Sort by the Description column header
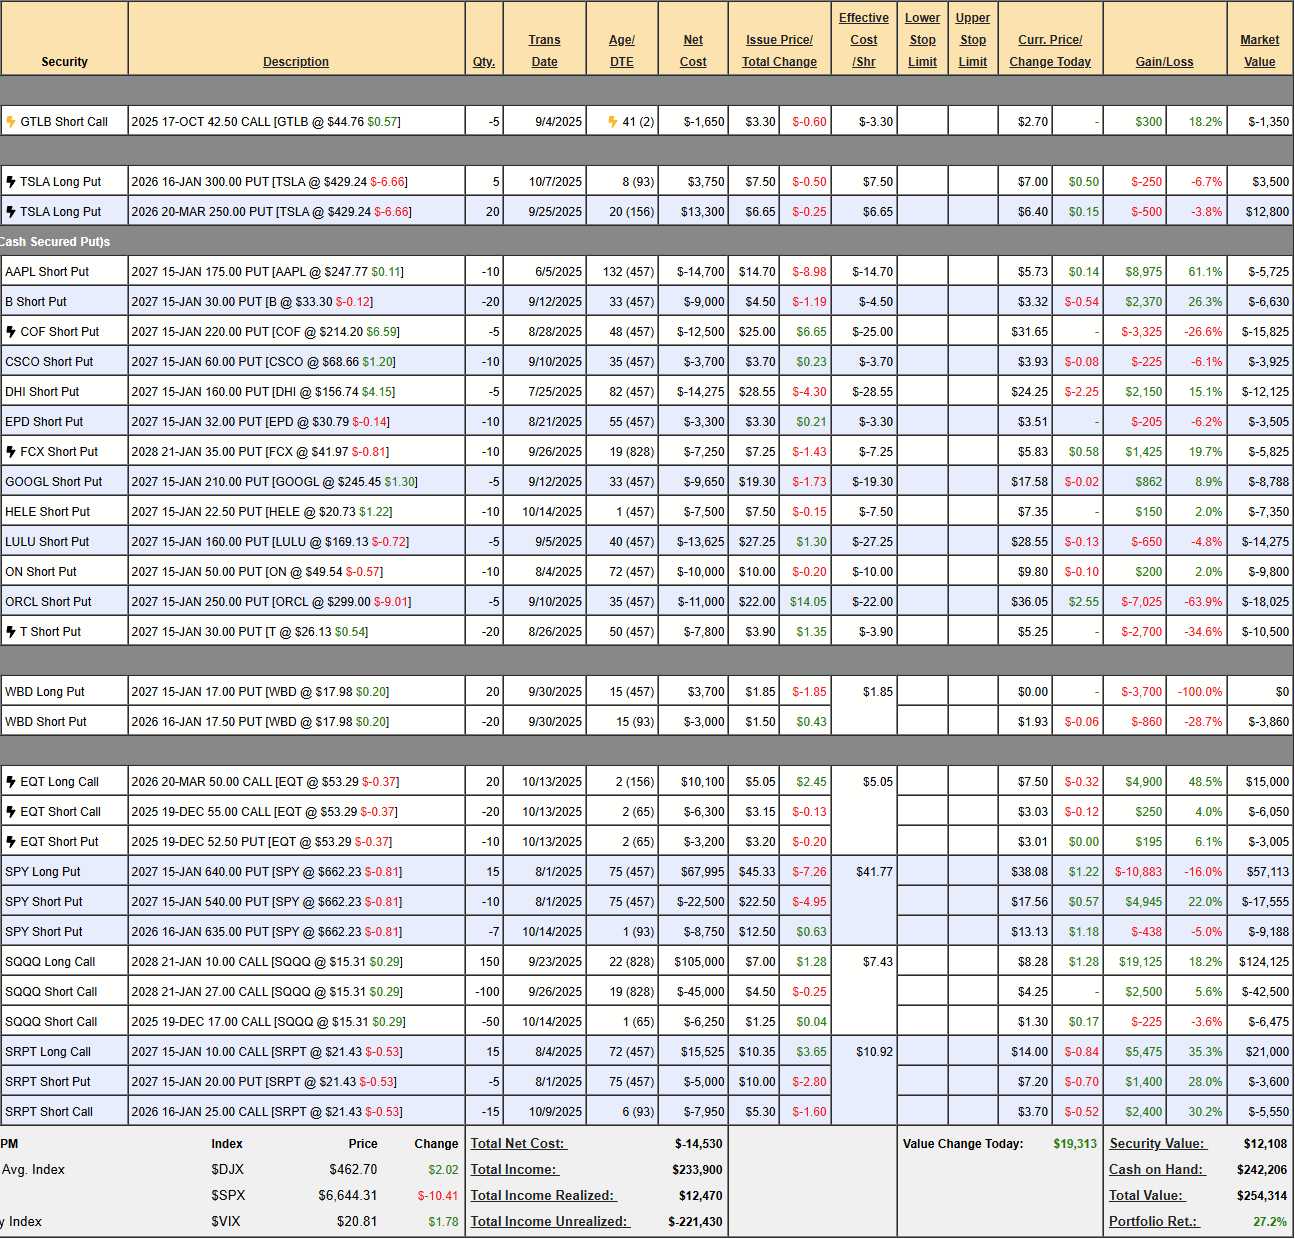This screenshot has height=1239, width=1295. click(296, 62)
